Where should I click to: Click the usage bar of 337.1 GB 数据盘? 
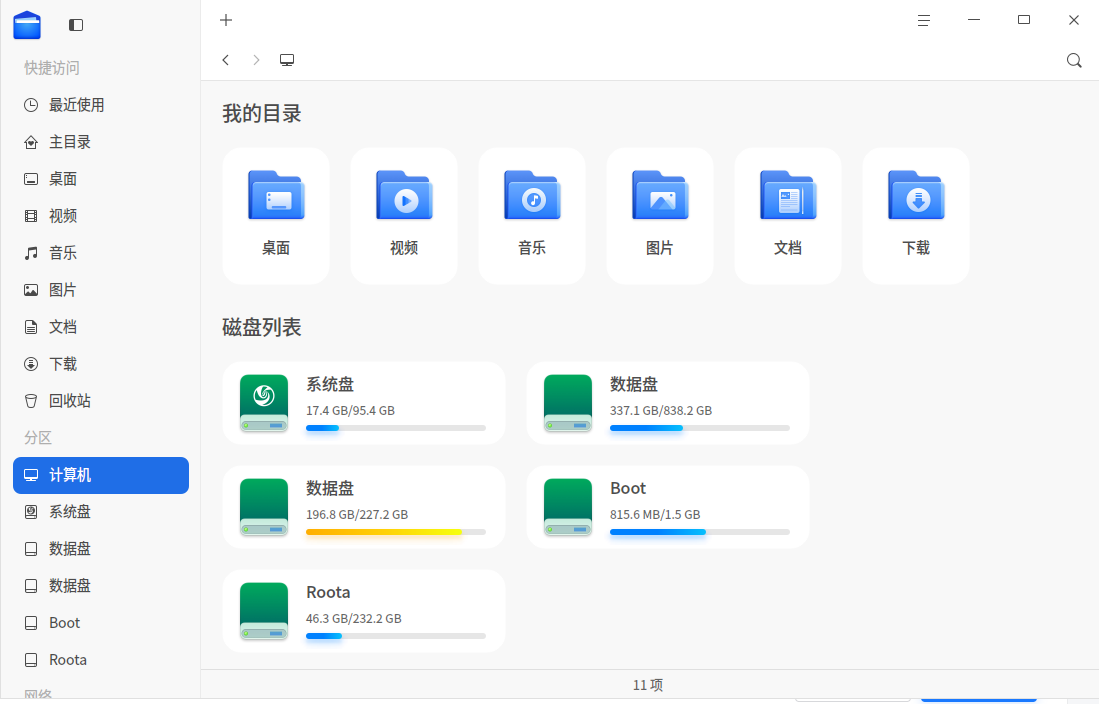point(699,428)
